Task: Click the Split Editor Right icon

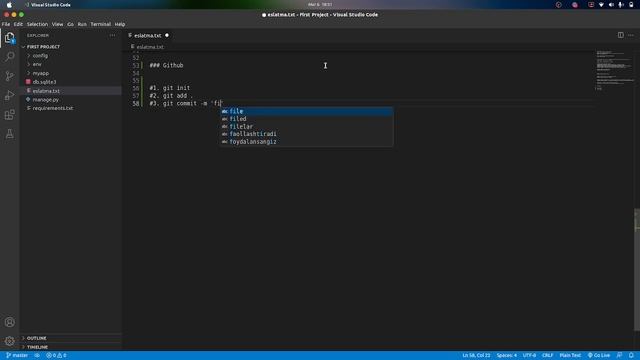Action: coord(620,35)
